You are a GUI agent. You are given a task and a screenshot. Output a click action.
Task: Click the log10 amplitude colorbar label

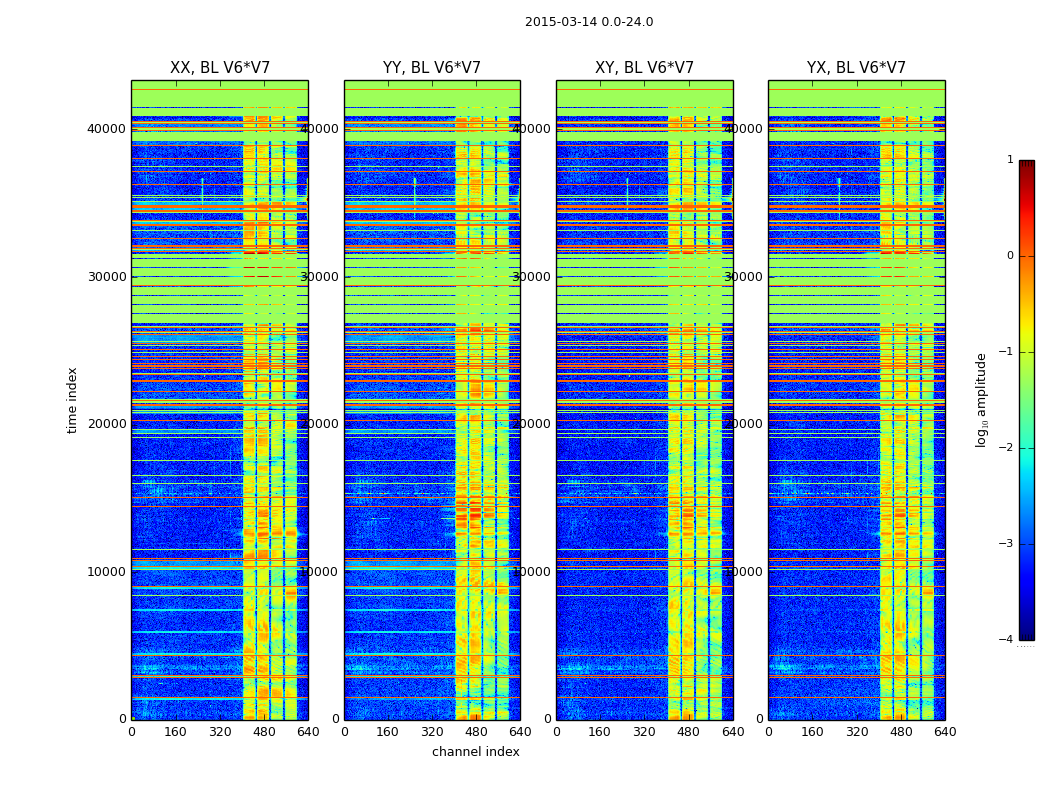click(x=981, y=400)
